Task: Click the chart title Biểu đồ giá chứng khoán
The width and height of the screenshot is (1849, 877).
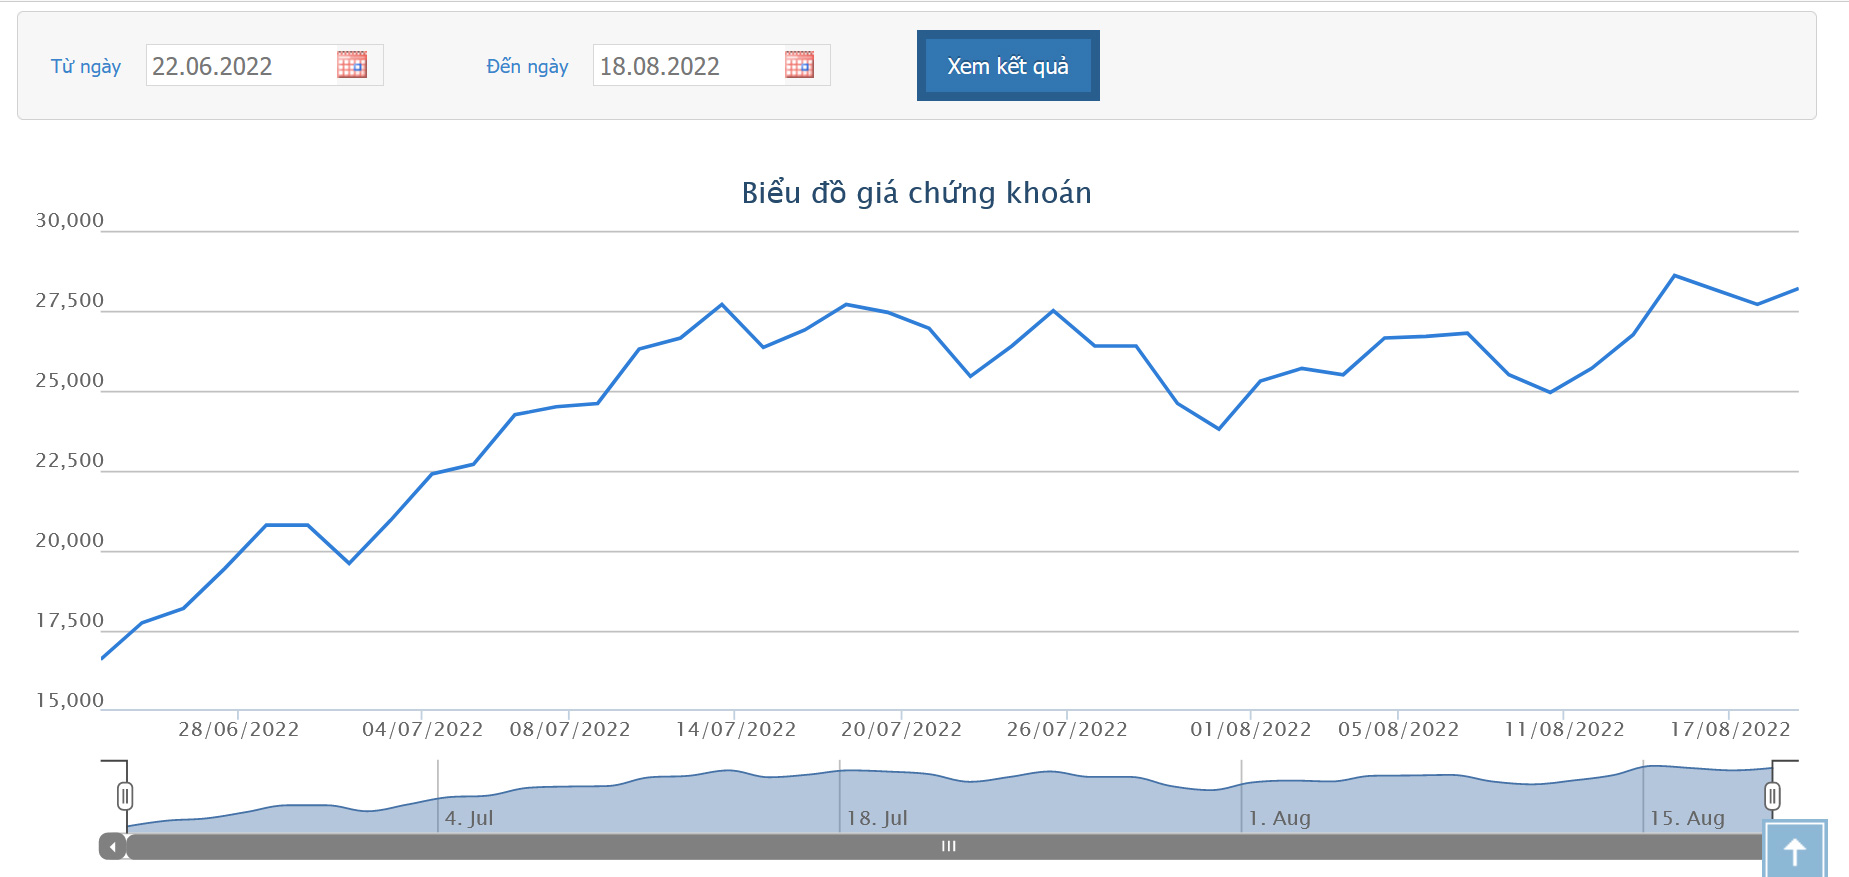Action: (916, 193)
